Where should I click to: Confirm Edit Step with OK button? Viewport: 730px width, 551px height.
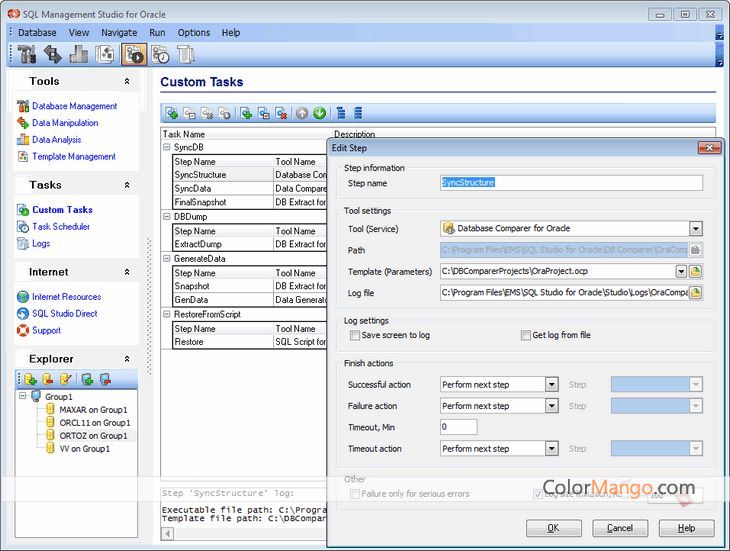click(554, 528)
